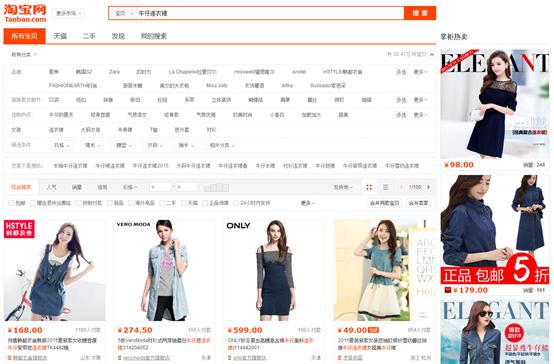
Task: Check the 天猫 filter checkbox
Action: click(184, 203)
